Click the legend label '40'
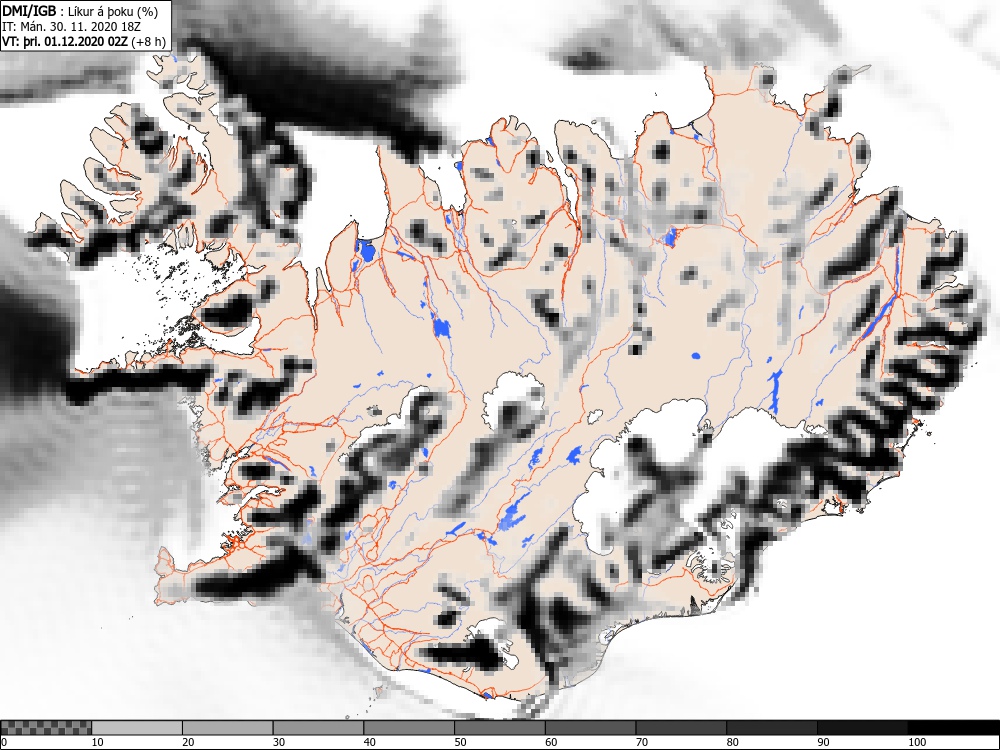The height and width of the screenshot is (750, 1000). click(x=369, y=742)
